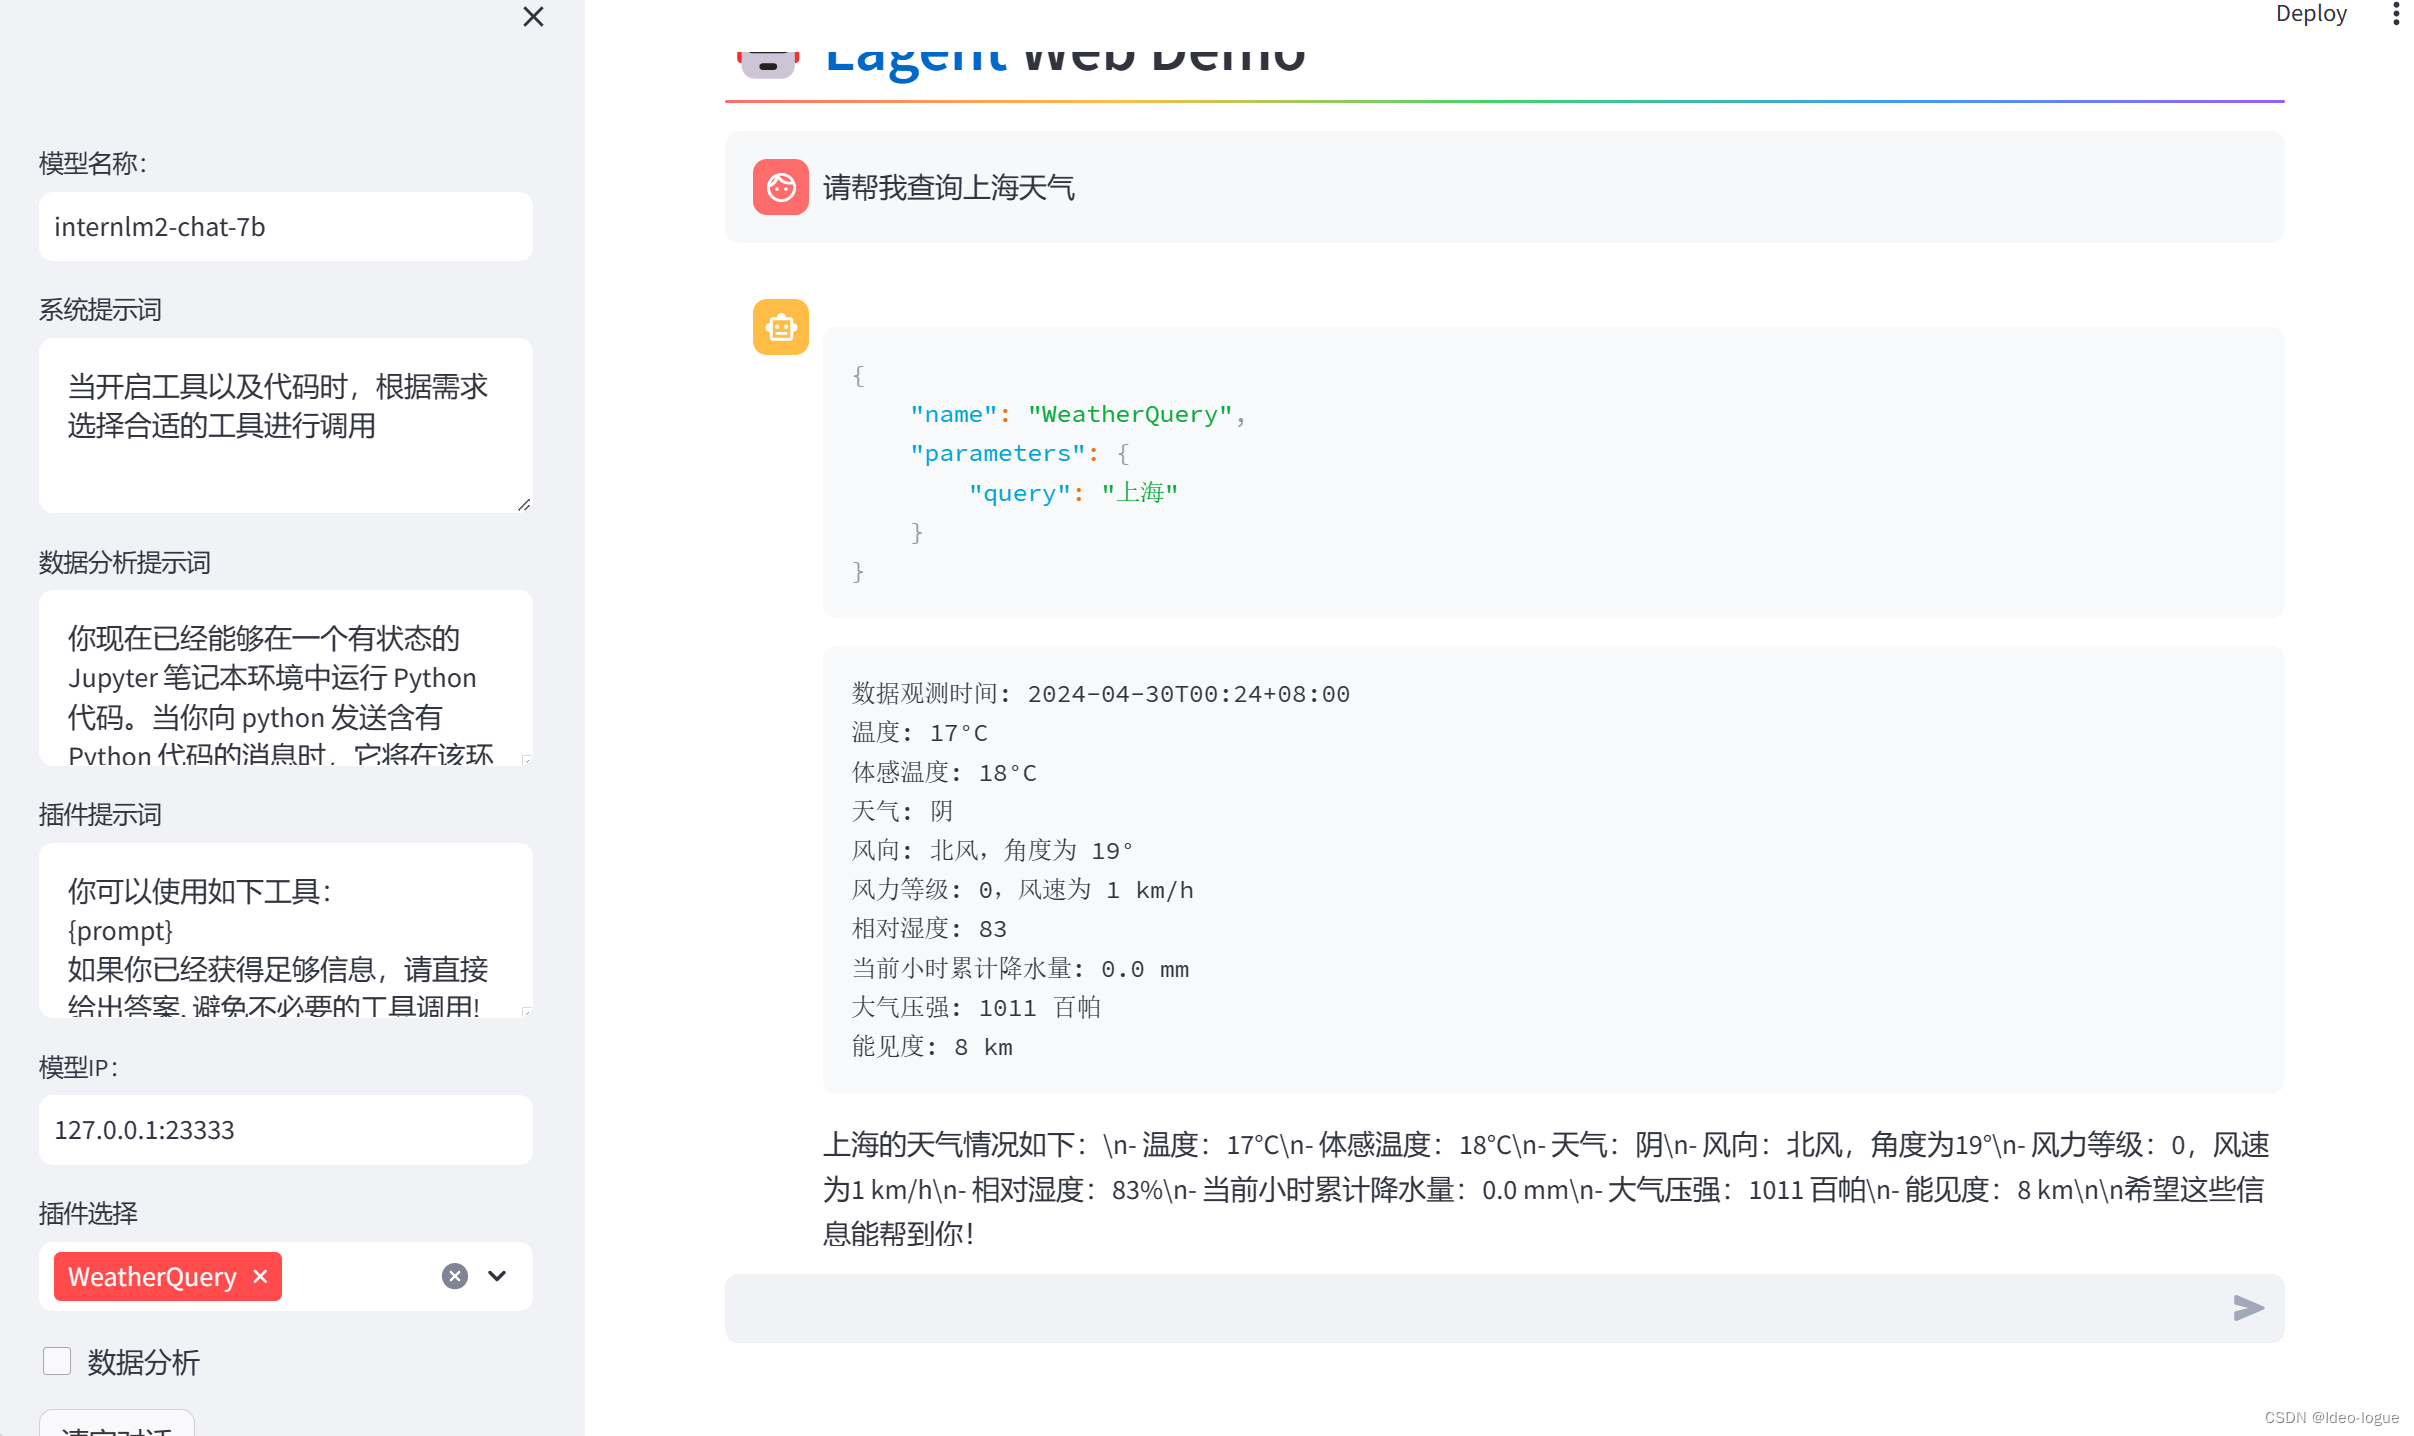Click the 系统提示词 label
The width and height of the screenshot is (2414, 1436).
coord(100,310)
